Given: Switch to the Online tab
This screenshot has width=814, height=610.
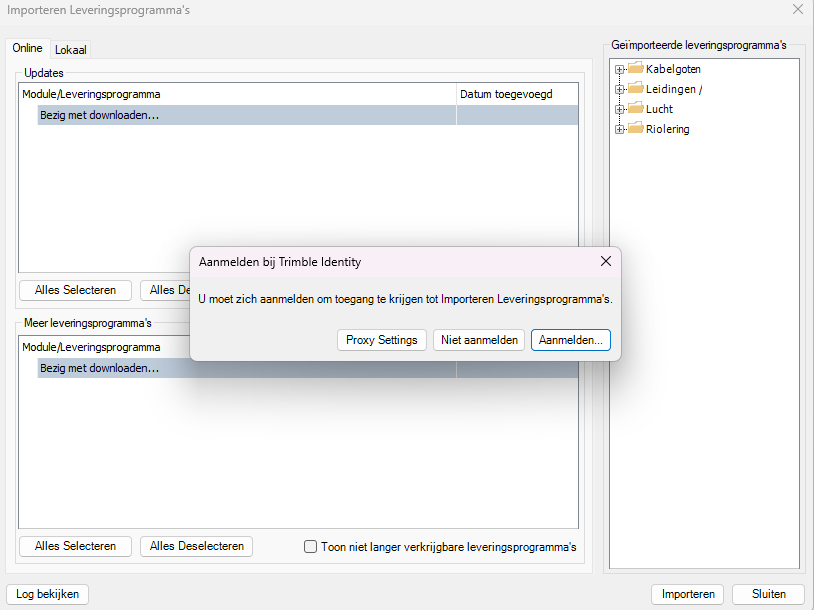Looking at the screenshot, I should (28, 48).
